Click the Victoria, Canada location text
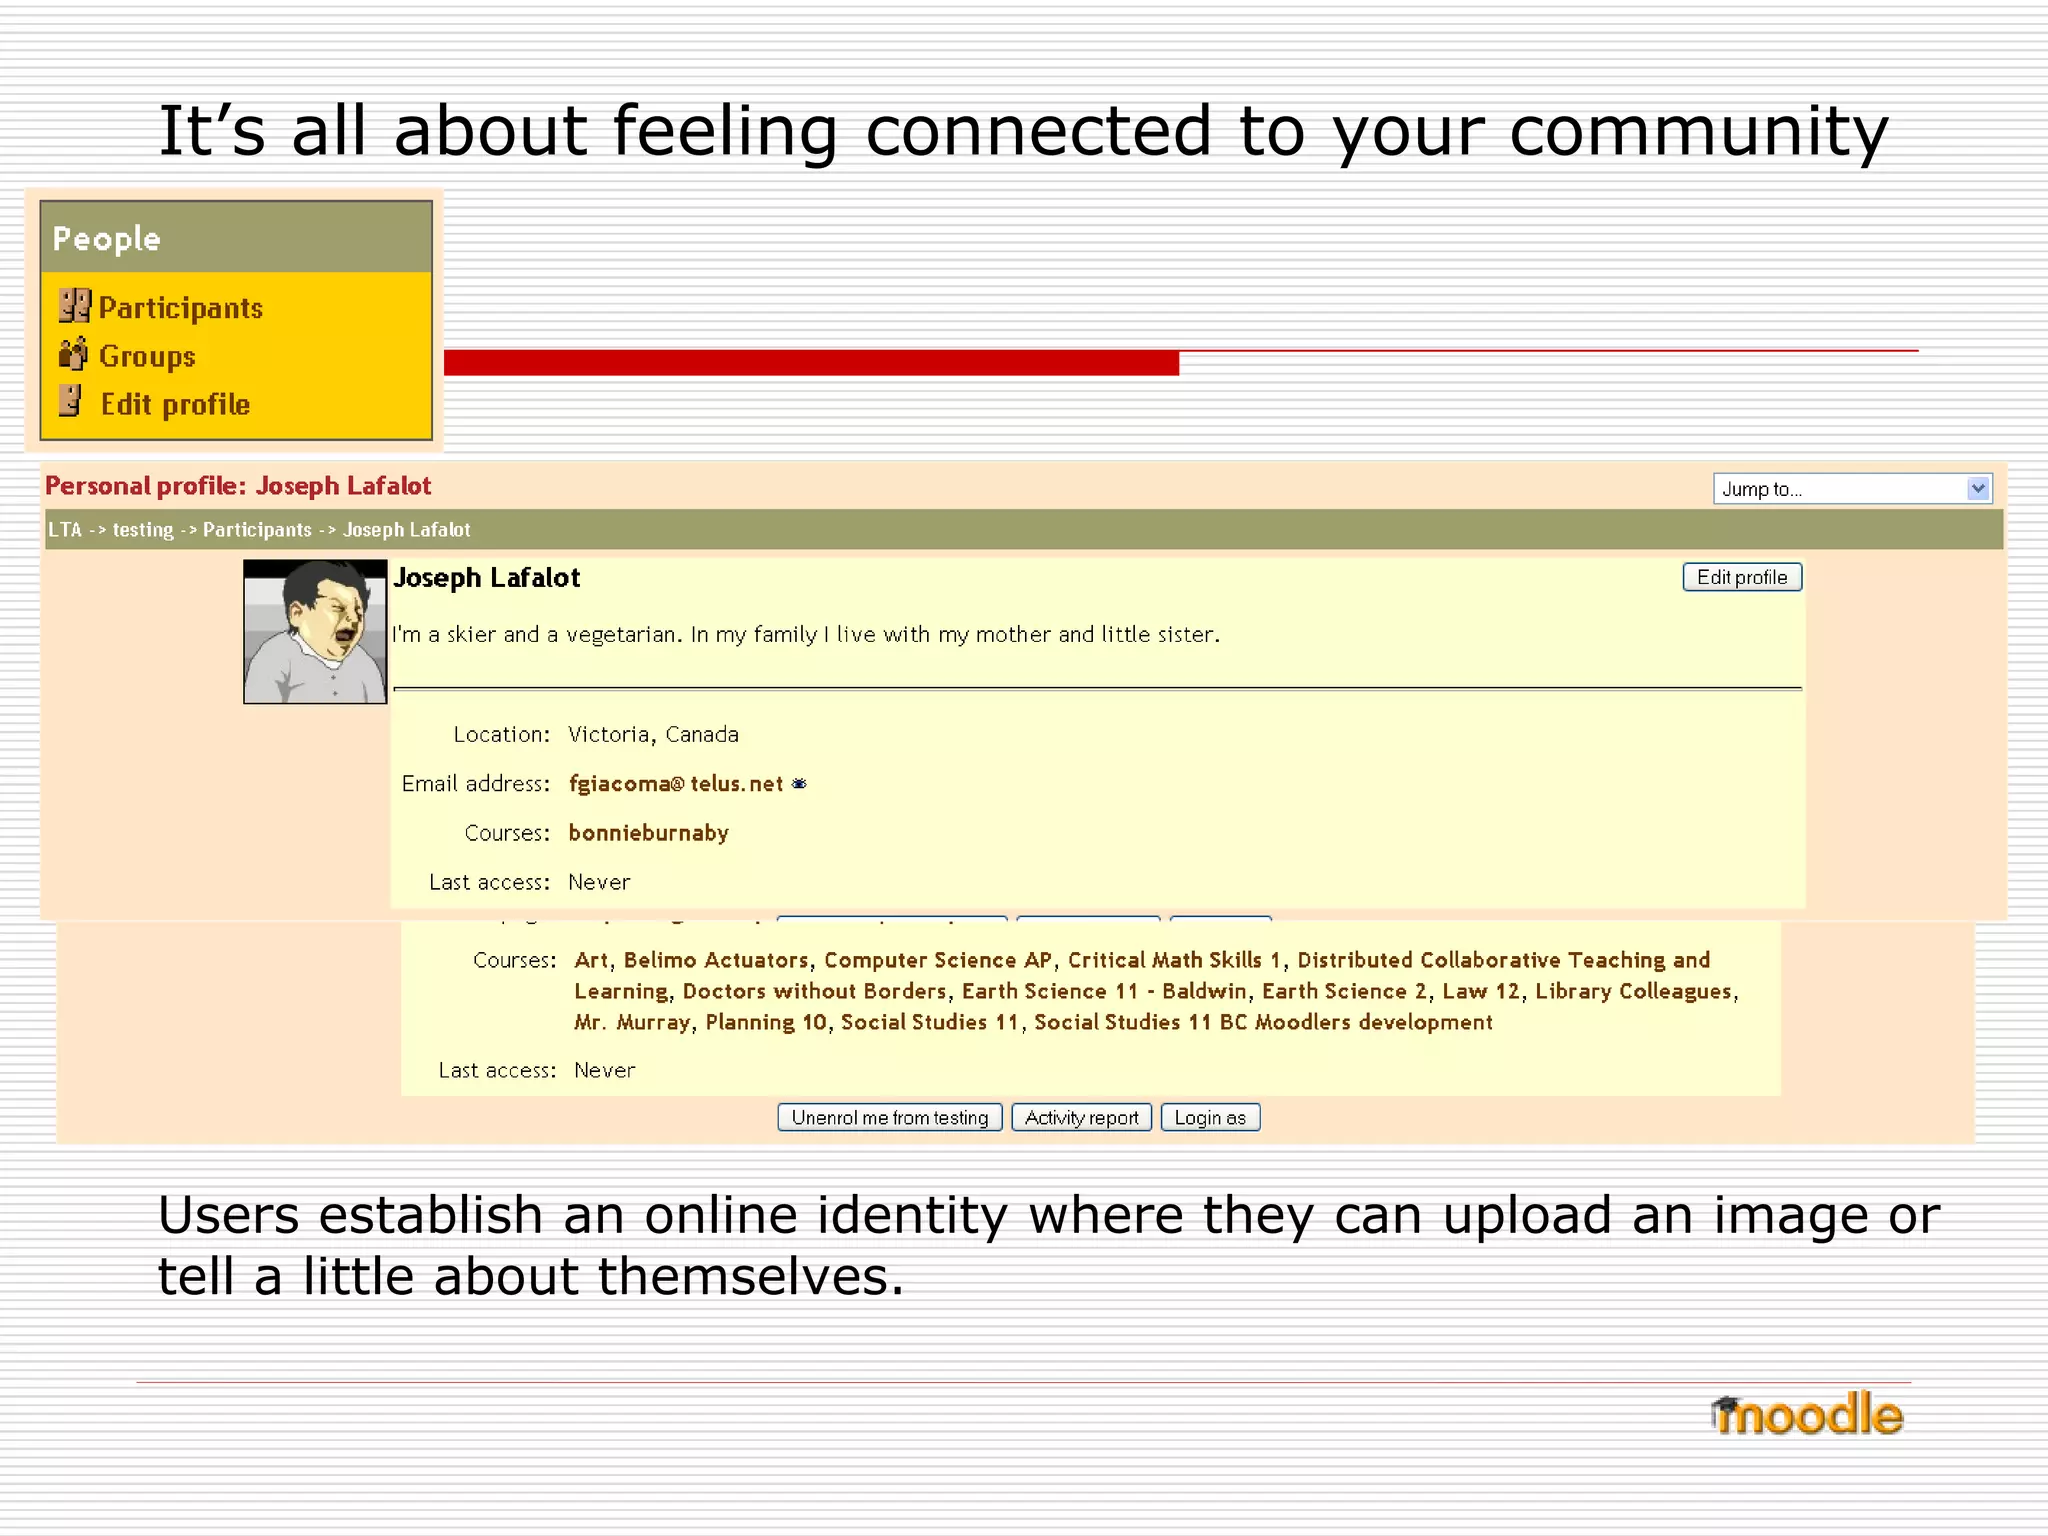This screenshot has width=2048, height=1536. (x=653, y=734)
